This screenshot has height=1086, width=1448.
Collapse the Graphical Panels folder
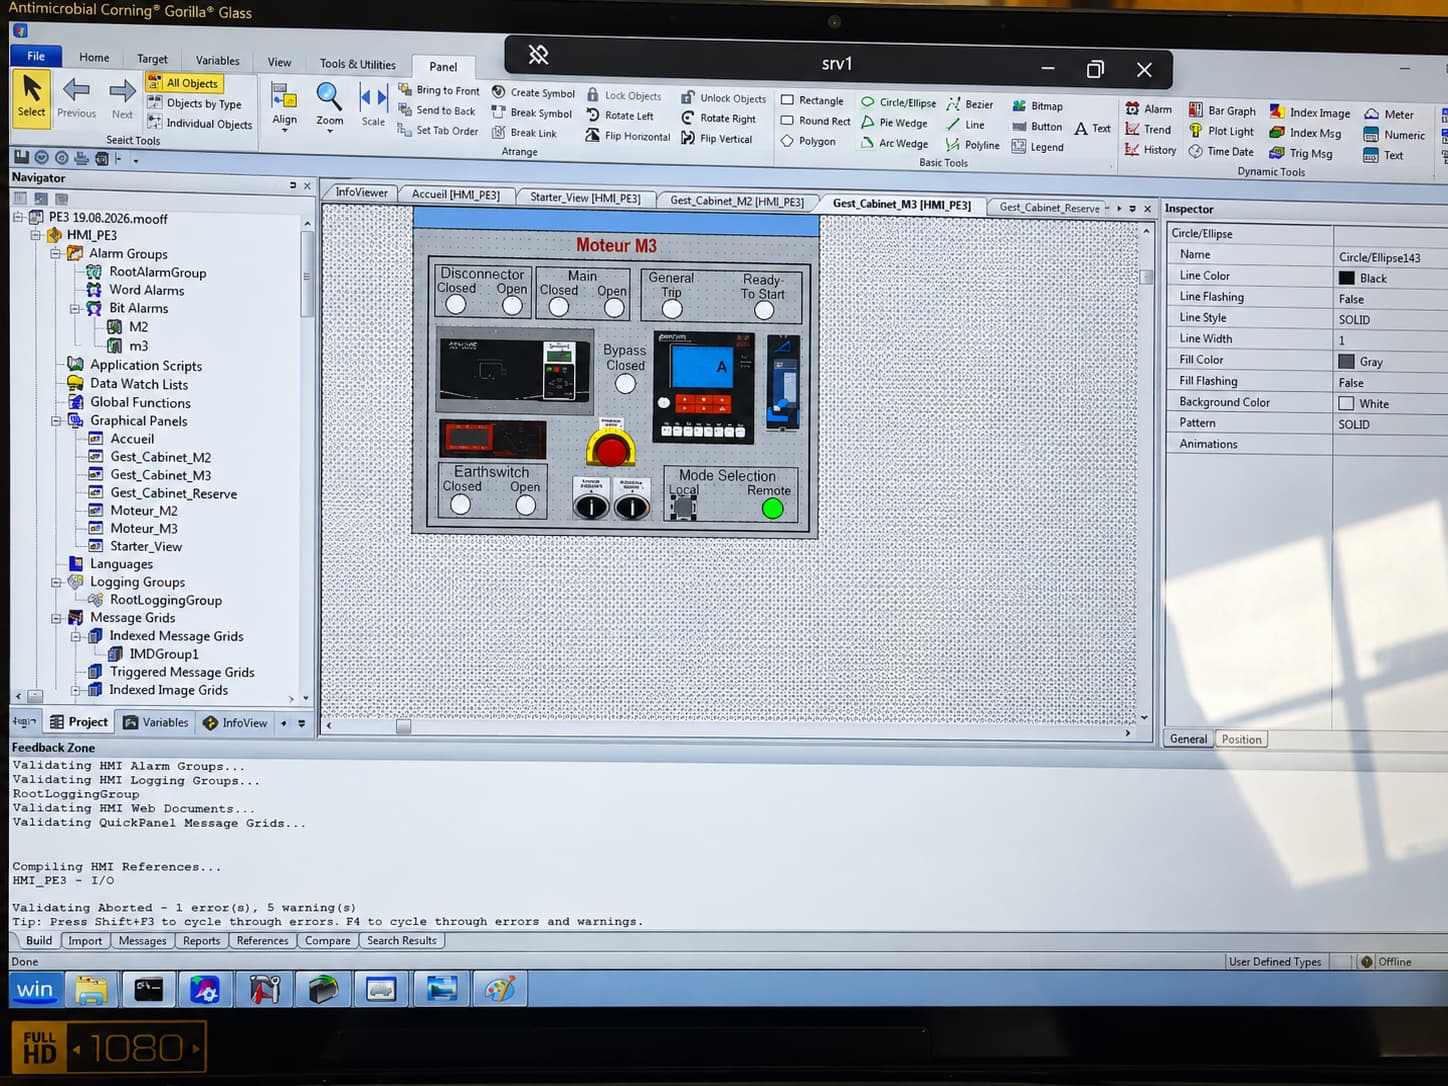[x=56, y=421]
